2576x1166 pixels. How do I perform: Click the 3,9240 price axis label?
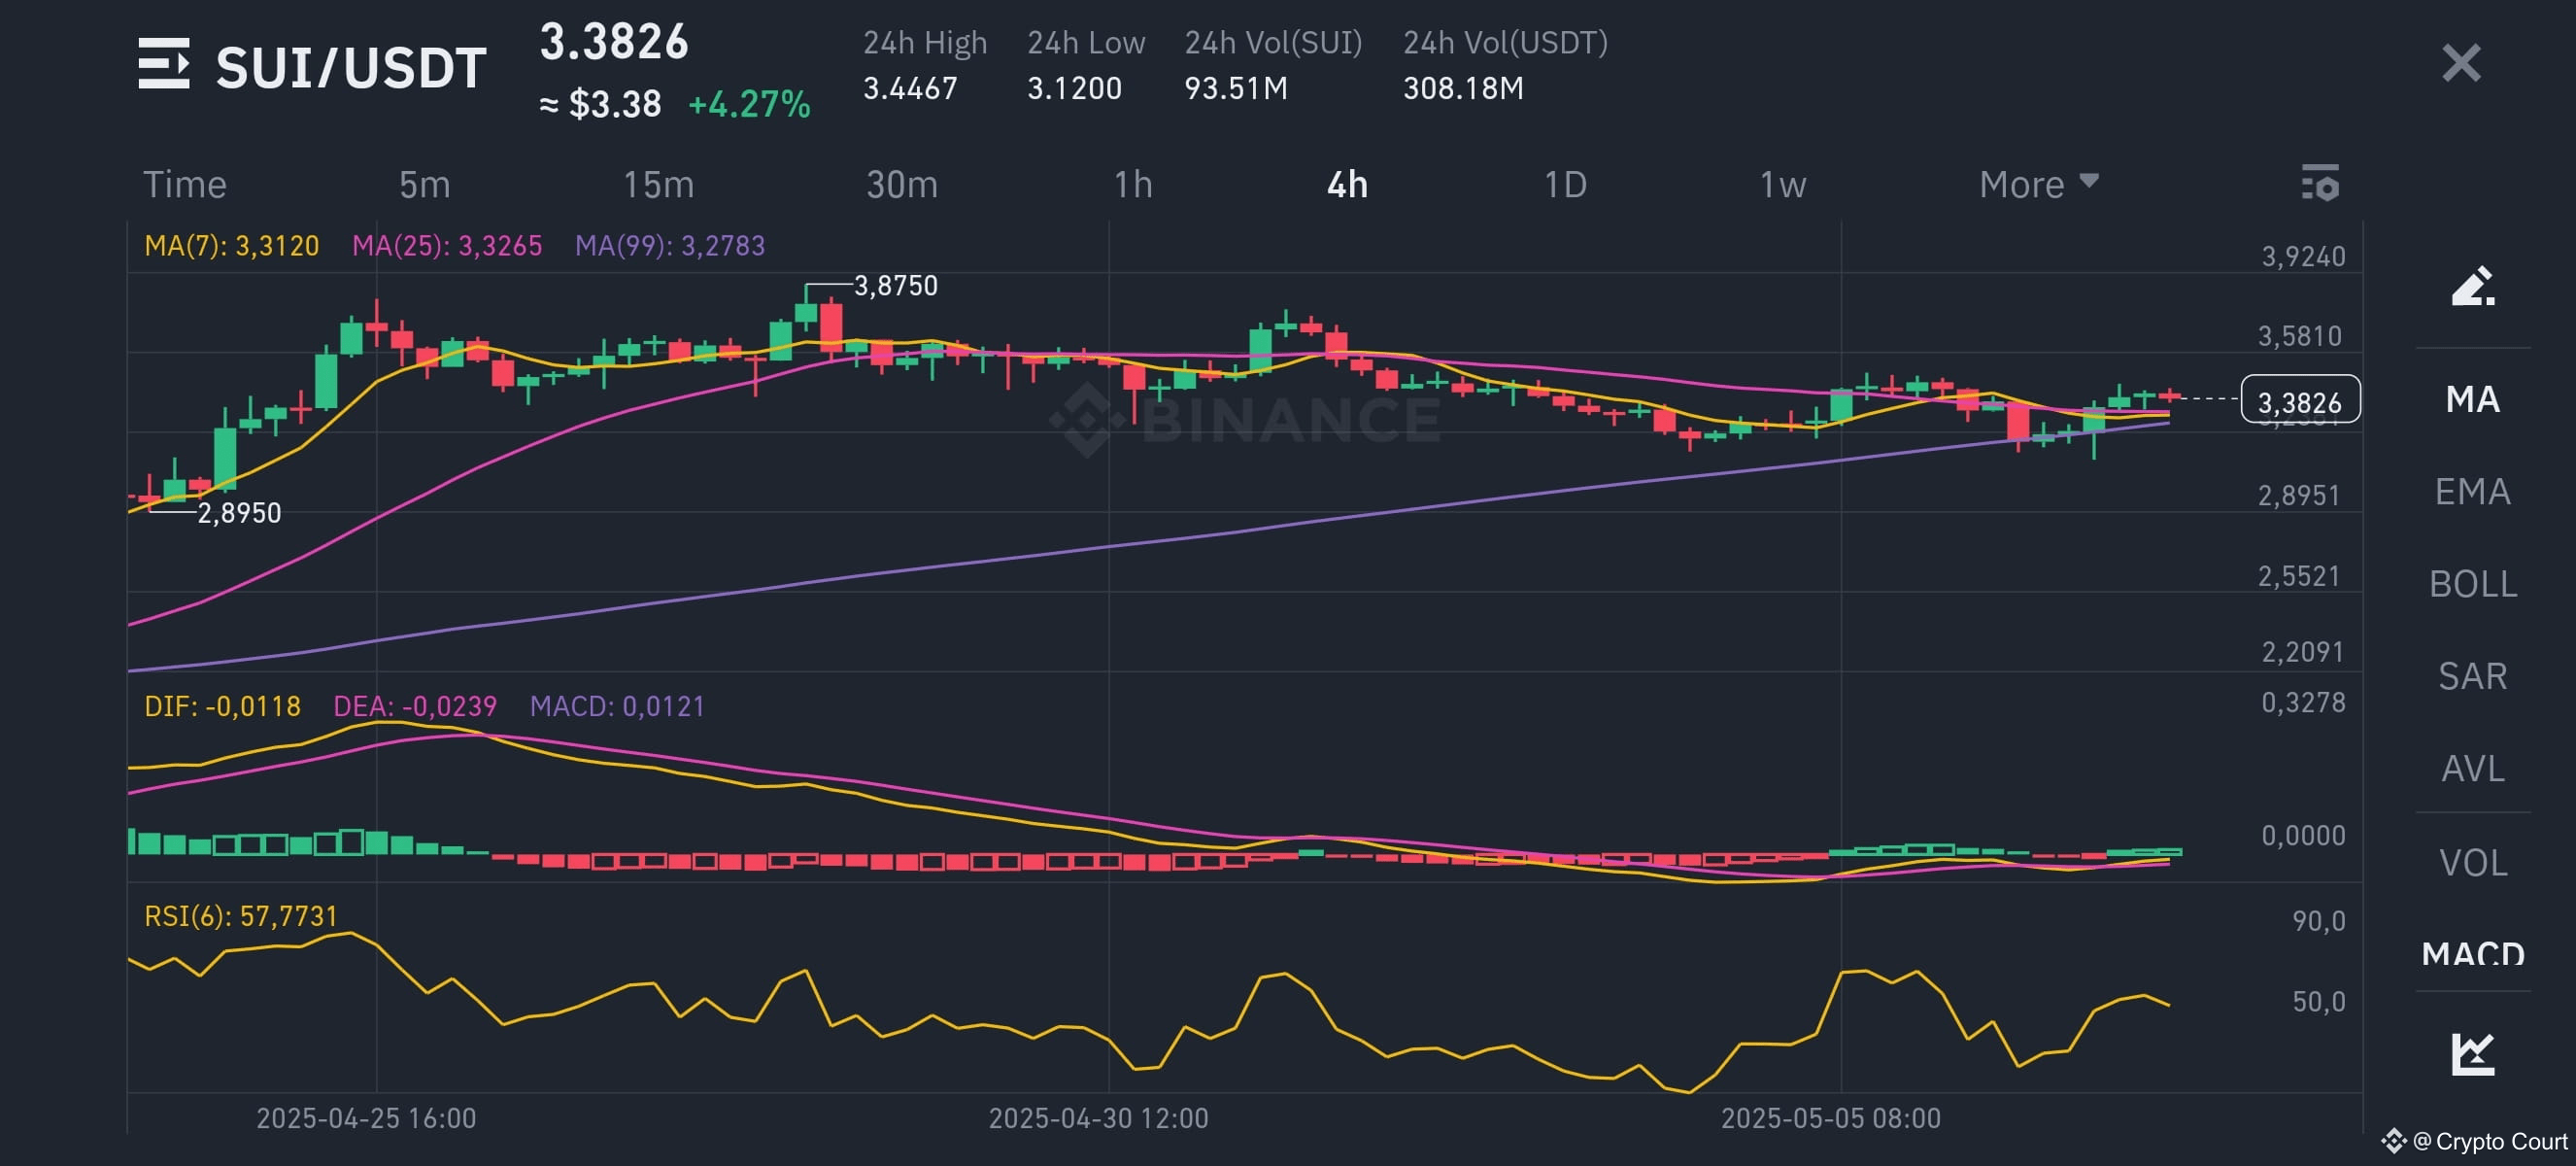2303,257
